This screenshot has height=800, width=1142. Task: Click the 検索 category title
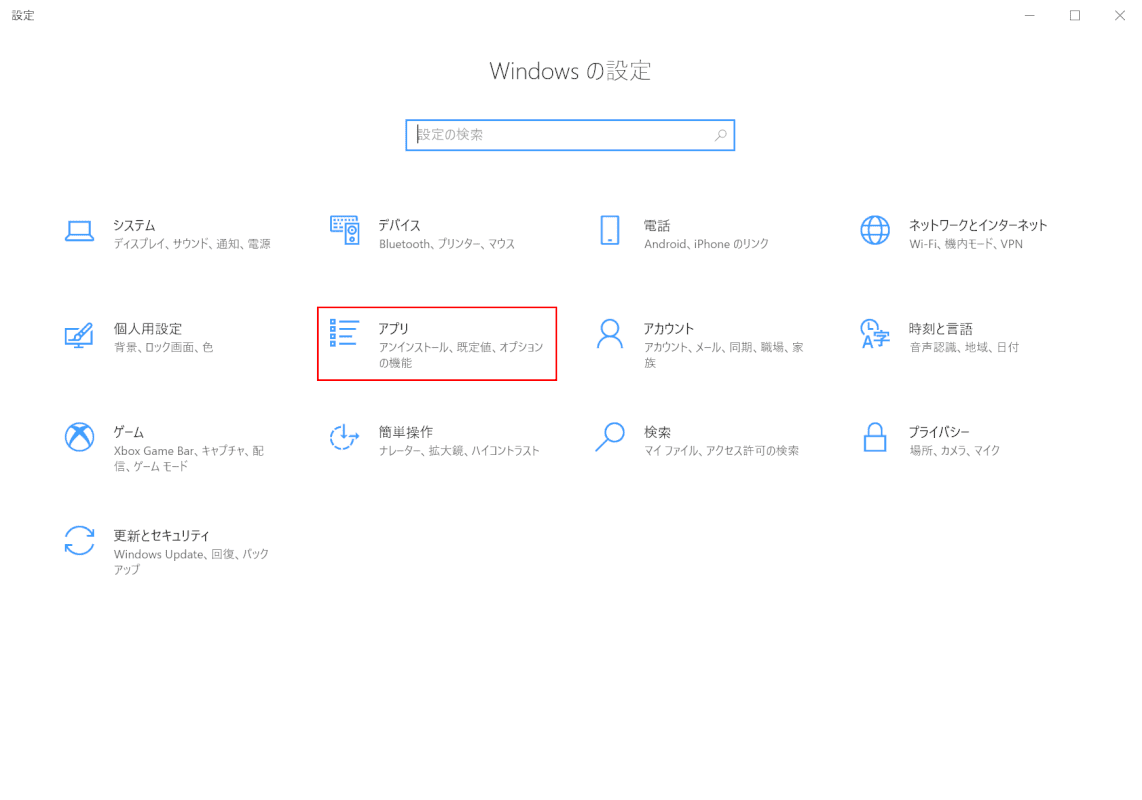[657, 432]
